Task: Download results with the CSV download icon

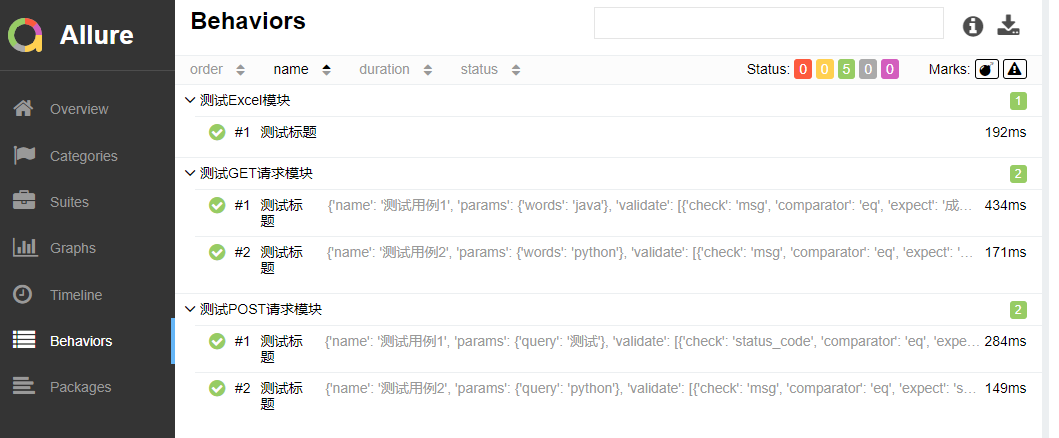Action: (1008, 26)
